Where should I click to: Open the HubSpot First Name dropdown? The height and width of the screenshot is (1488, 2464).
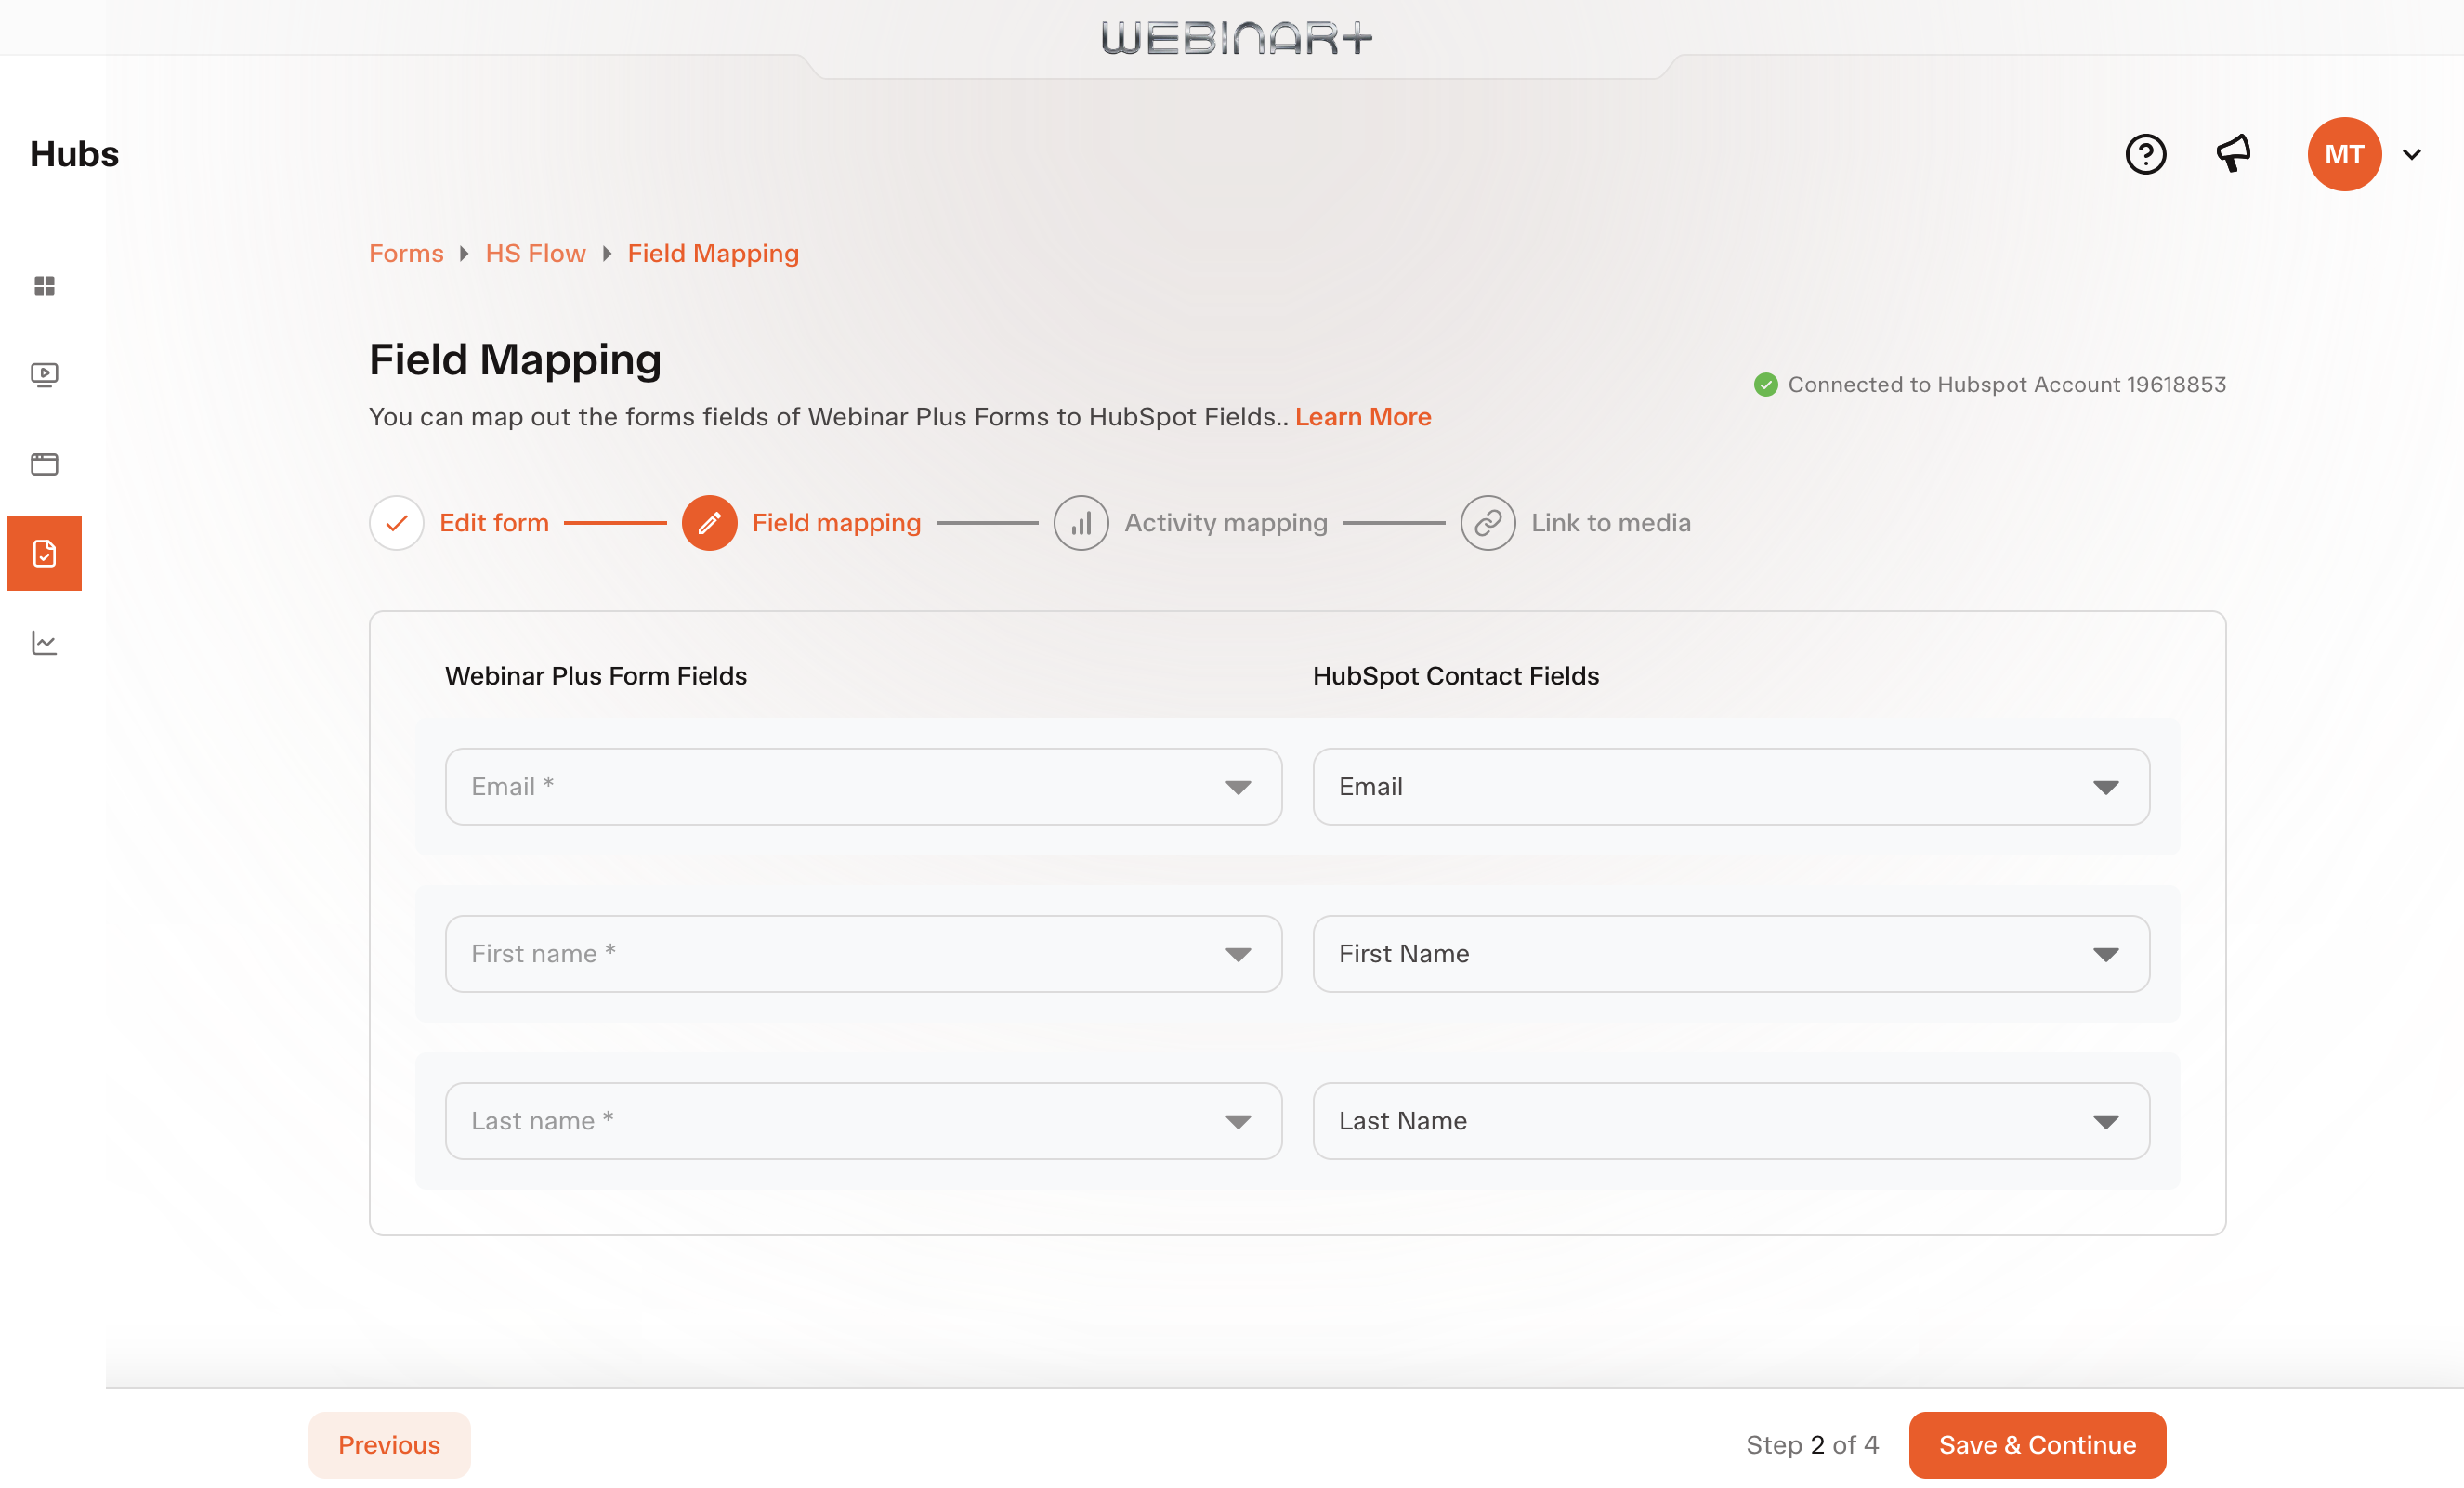pyautogui.click(x=1731, y=954)
